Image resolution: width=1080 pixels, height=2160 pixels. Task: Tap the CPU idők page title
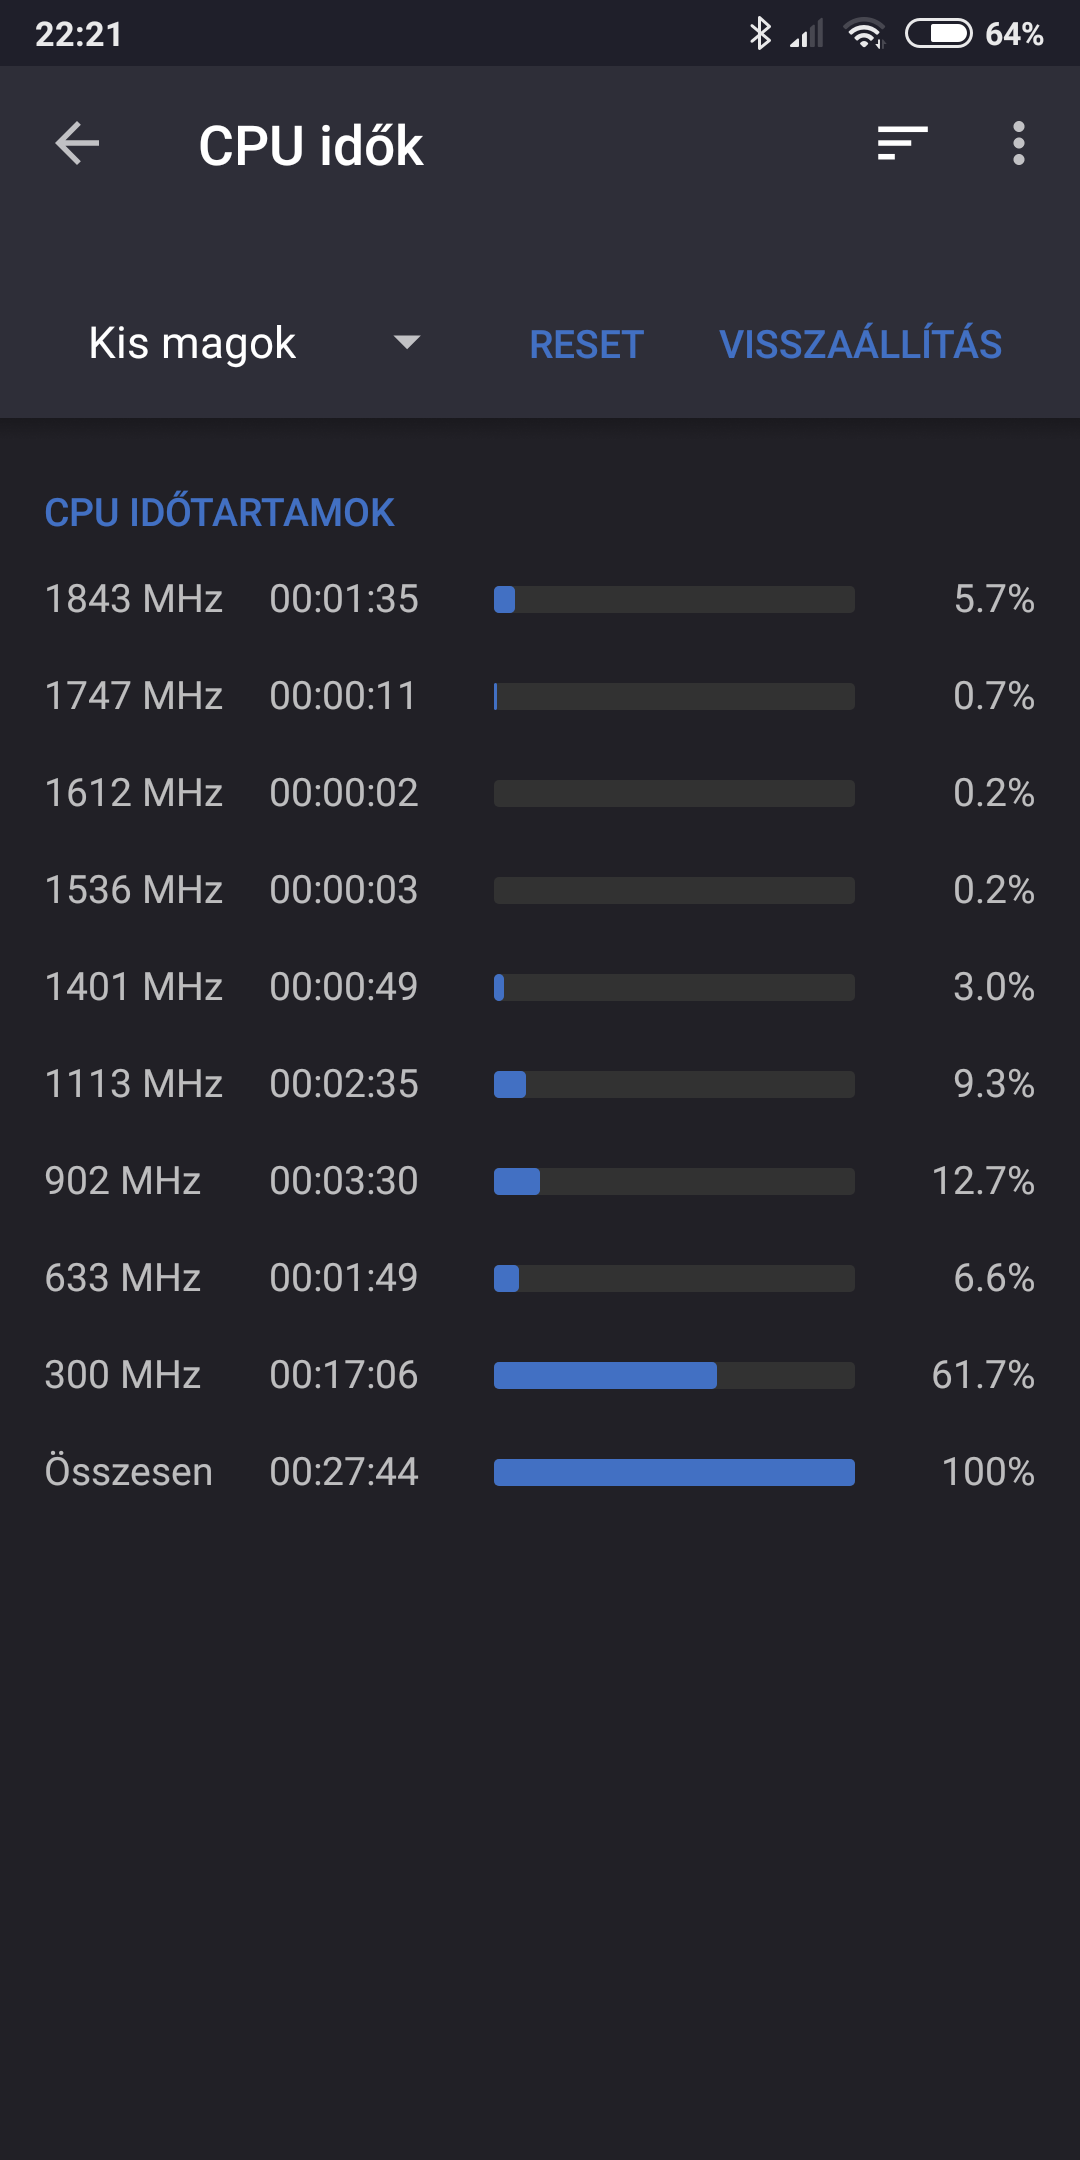tap(311, 146)
